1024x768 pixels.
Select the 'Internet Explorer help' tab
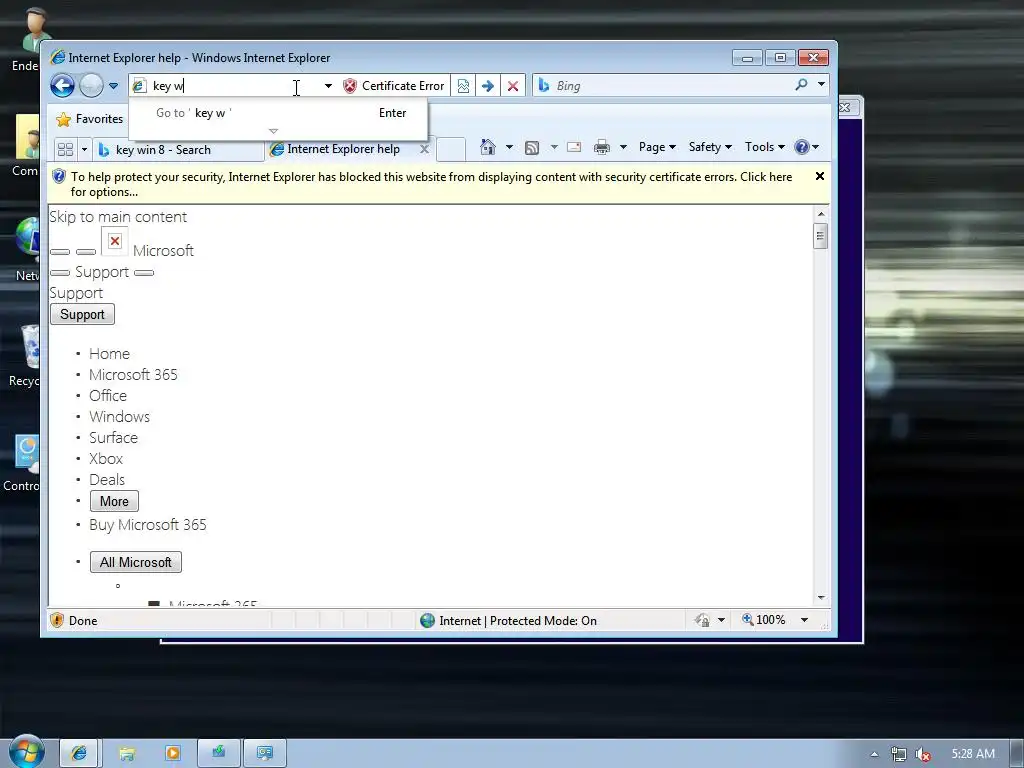tap(344, 149)
